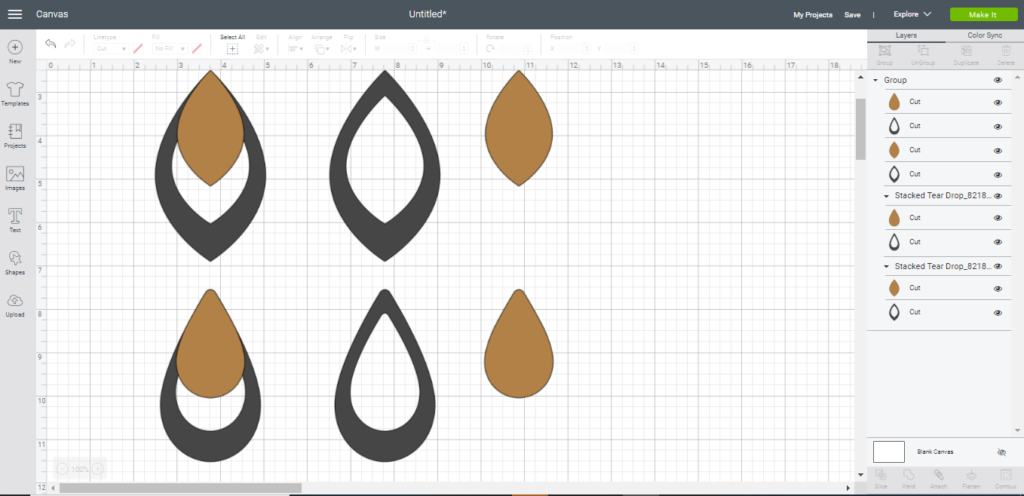Open My Projects link
Screen dimensions: 1024x496
tap(812, 14)
